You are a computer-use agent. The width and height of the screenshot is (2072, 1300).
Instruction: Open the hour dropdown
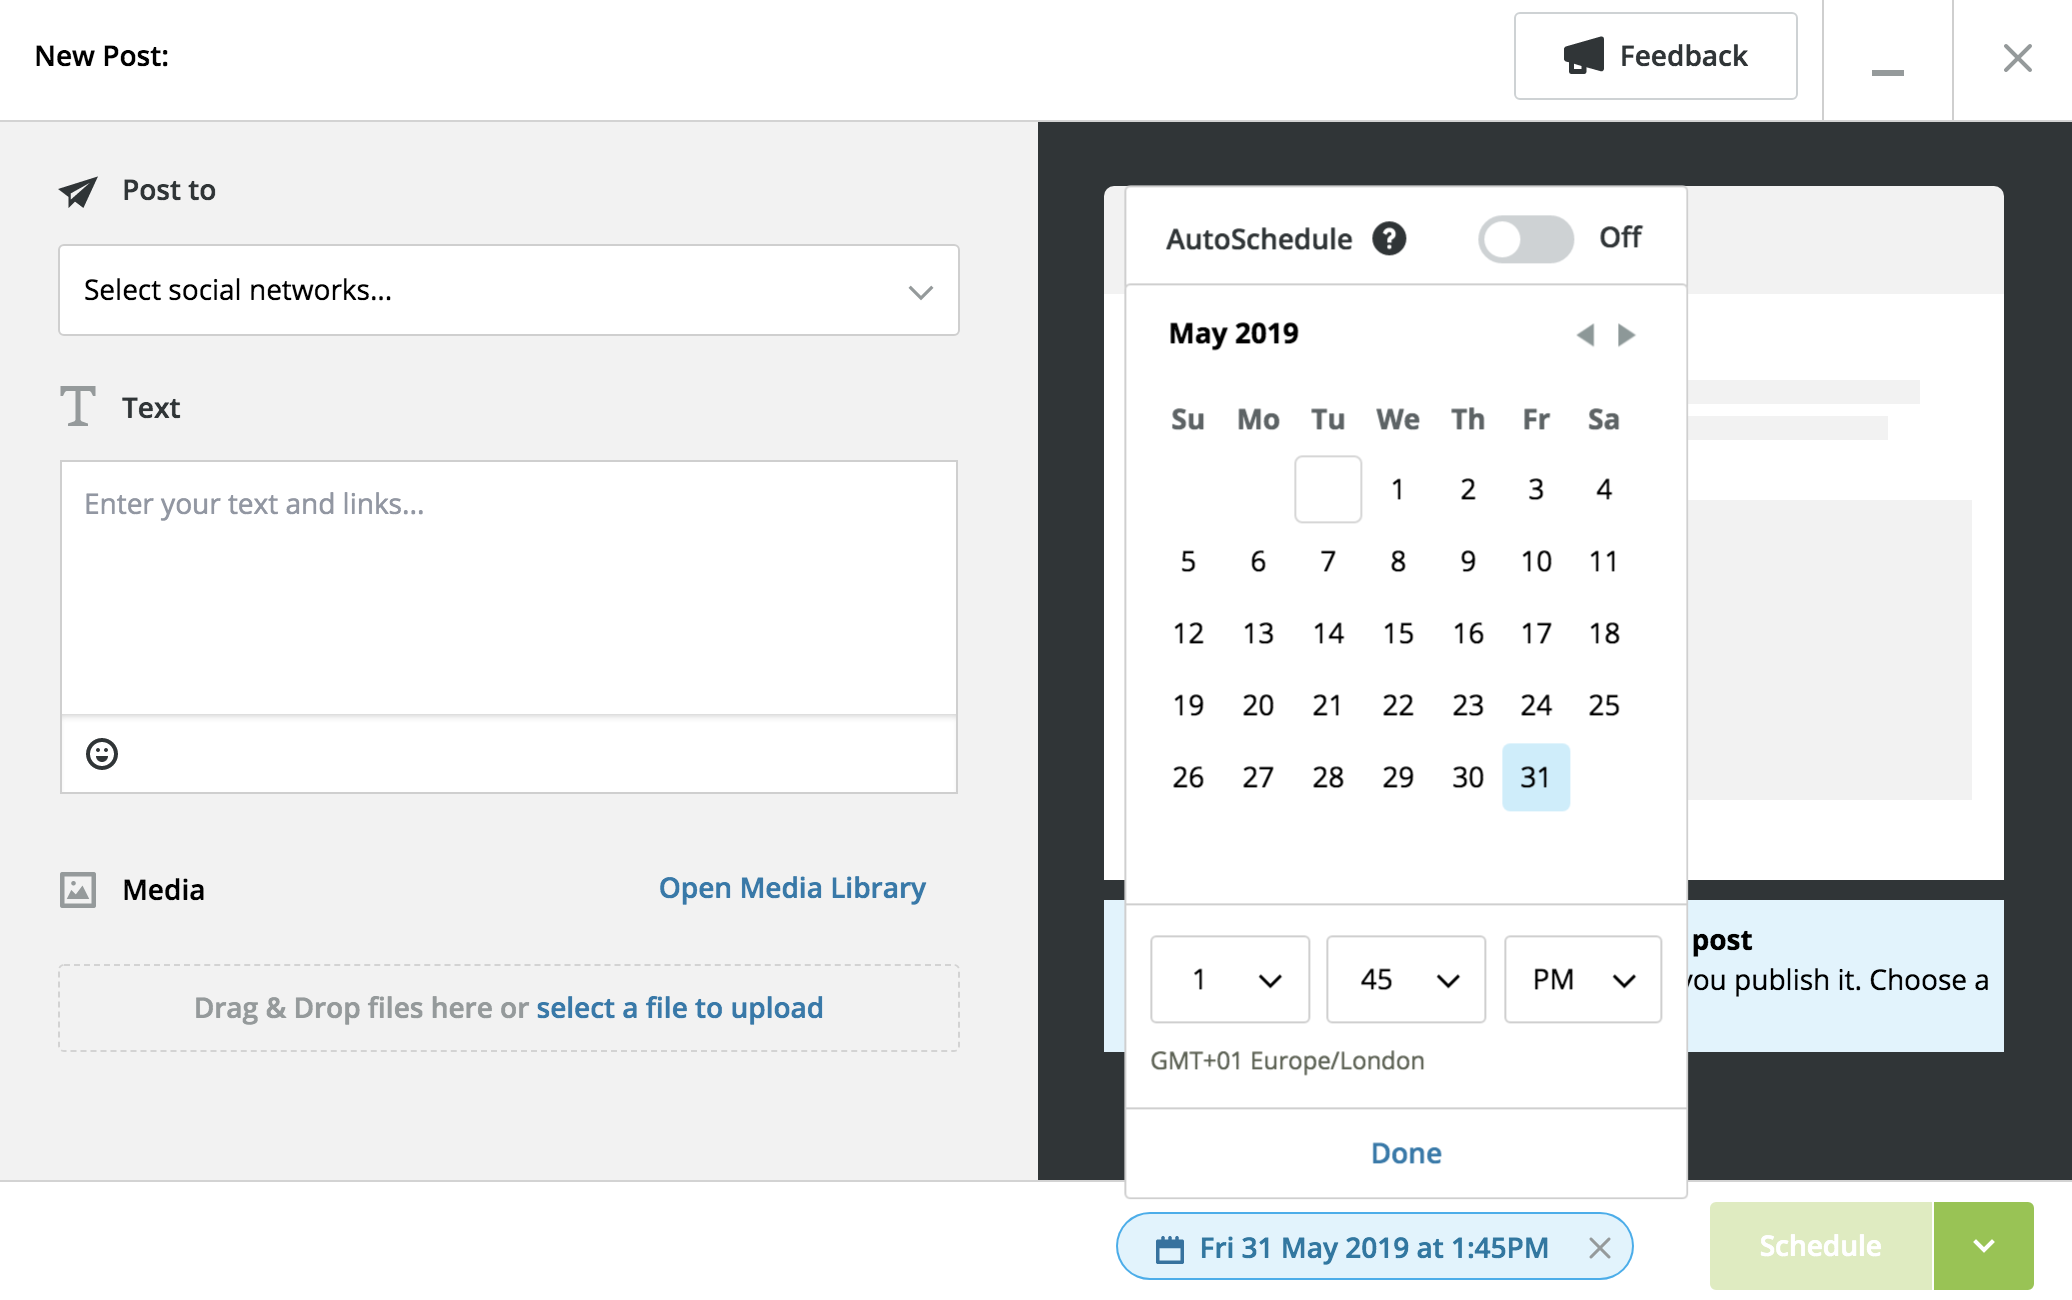pos(1229,980)
